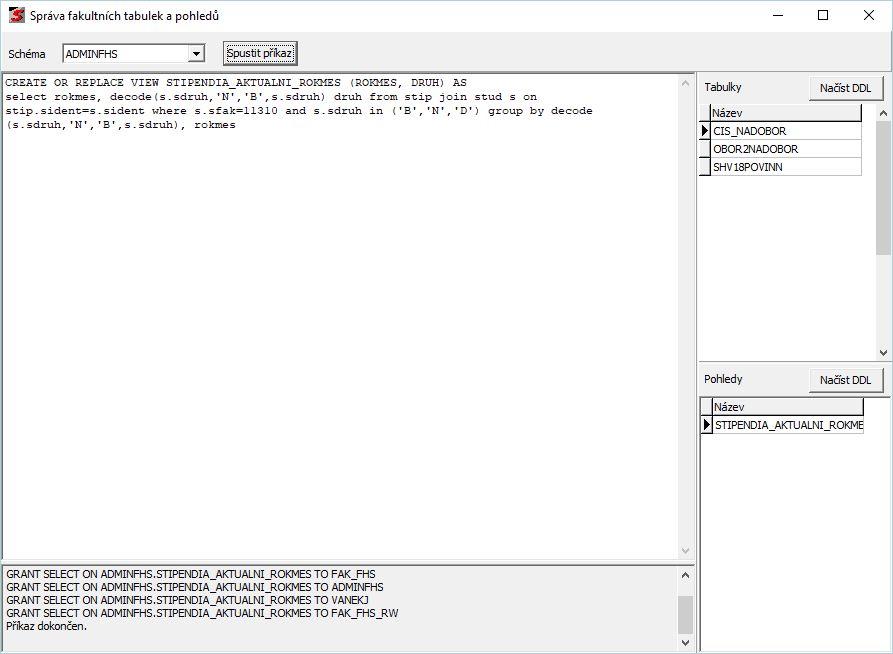
Task: Select the OBOR2NADOBOR table row
Action: [785, 149]
